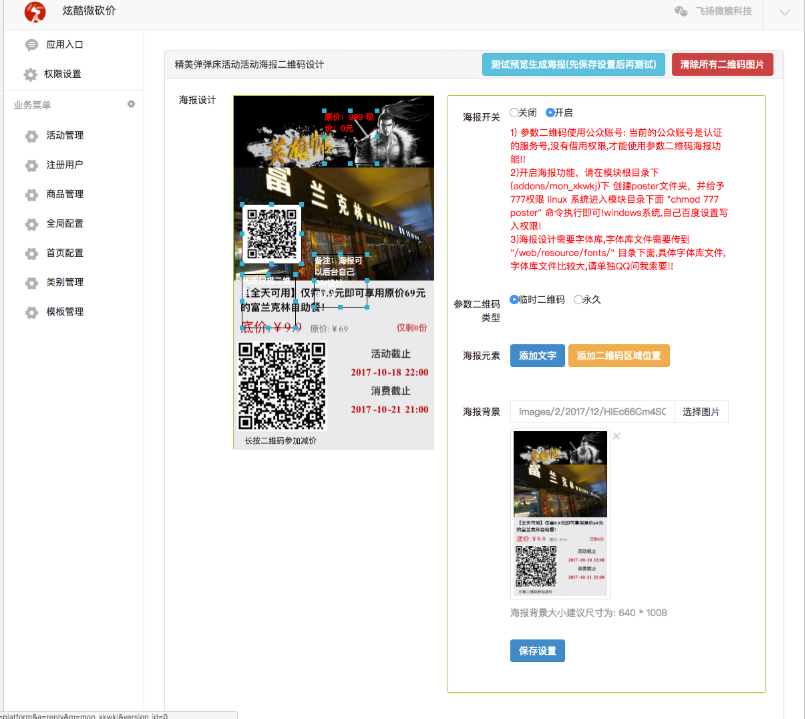Image resolution: width=805 pixels, height=719 pixels.
Task: Open 模板管理 menu item
Action: pos(65,312)
